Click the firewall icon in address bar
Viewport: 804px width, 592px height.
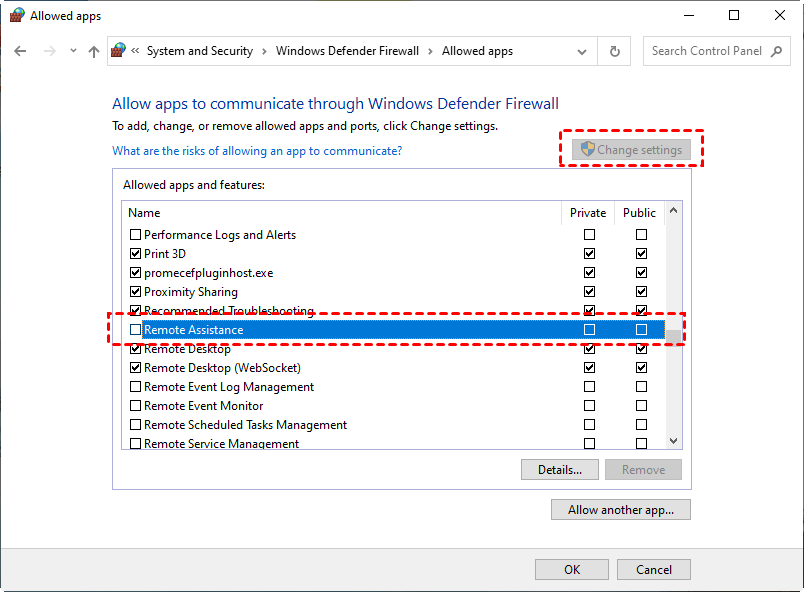point(118,50)
